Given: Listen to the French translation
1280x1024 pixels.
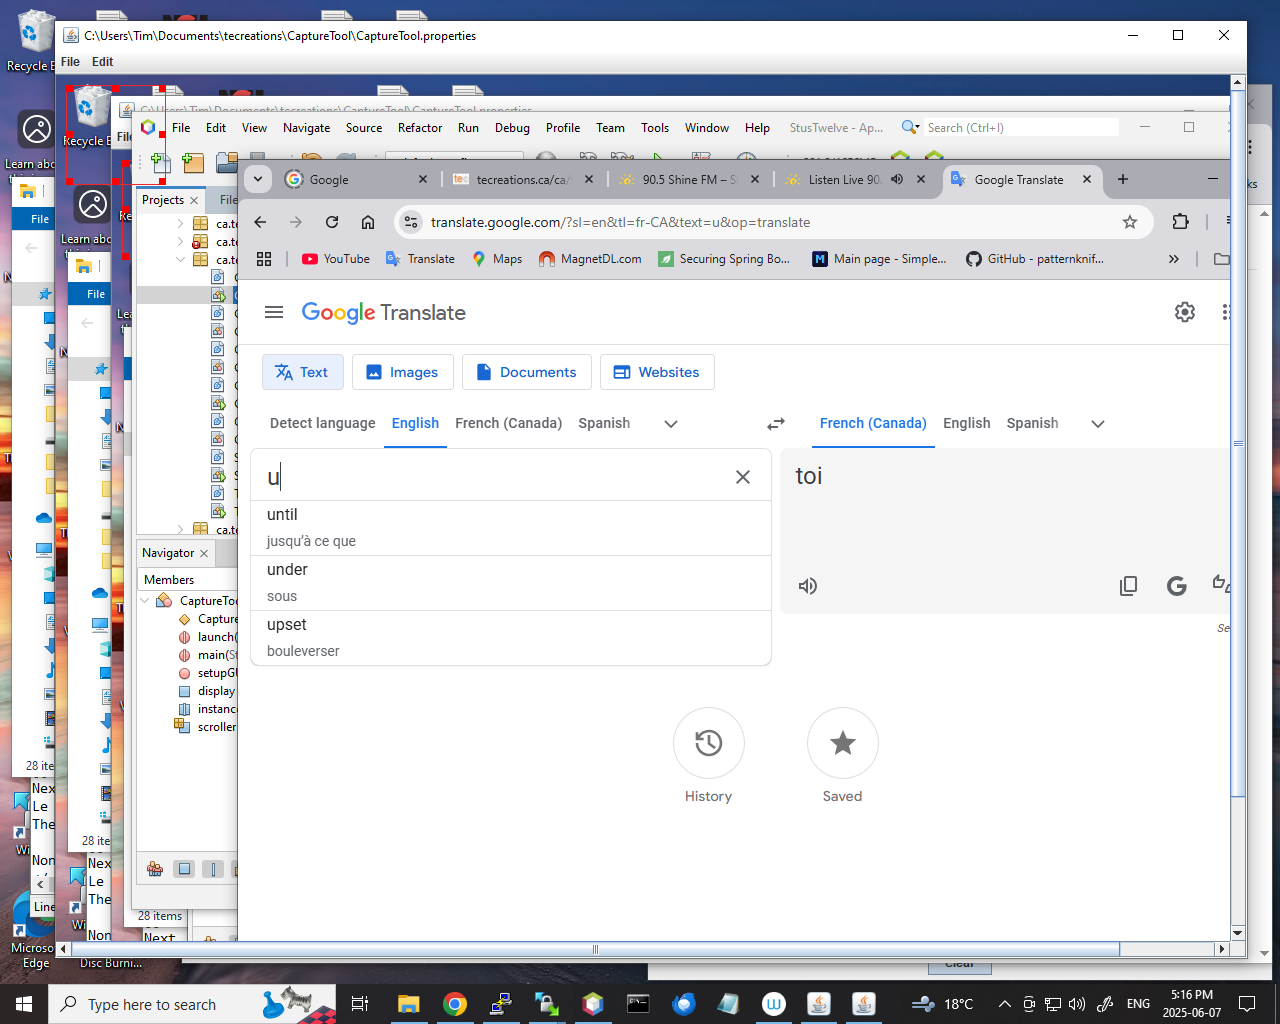Looking at the screenshot, I should 808,586.
